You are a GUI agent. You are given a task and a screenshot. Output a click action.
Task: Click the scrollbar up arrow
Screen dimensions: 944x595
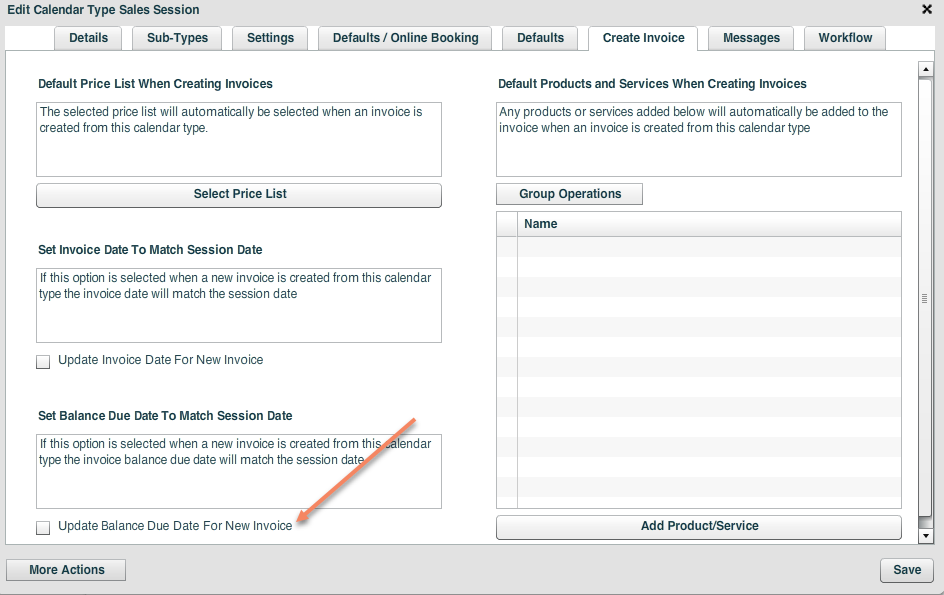click(925, 70)
